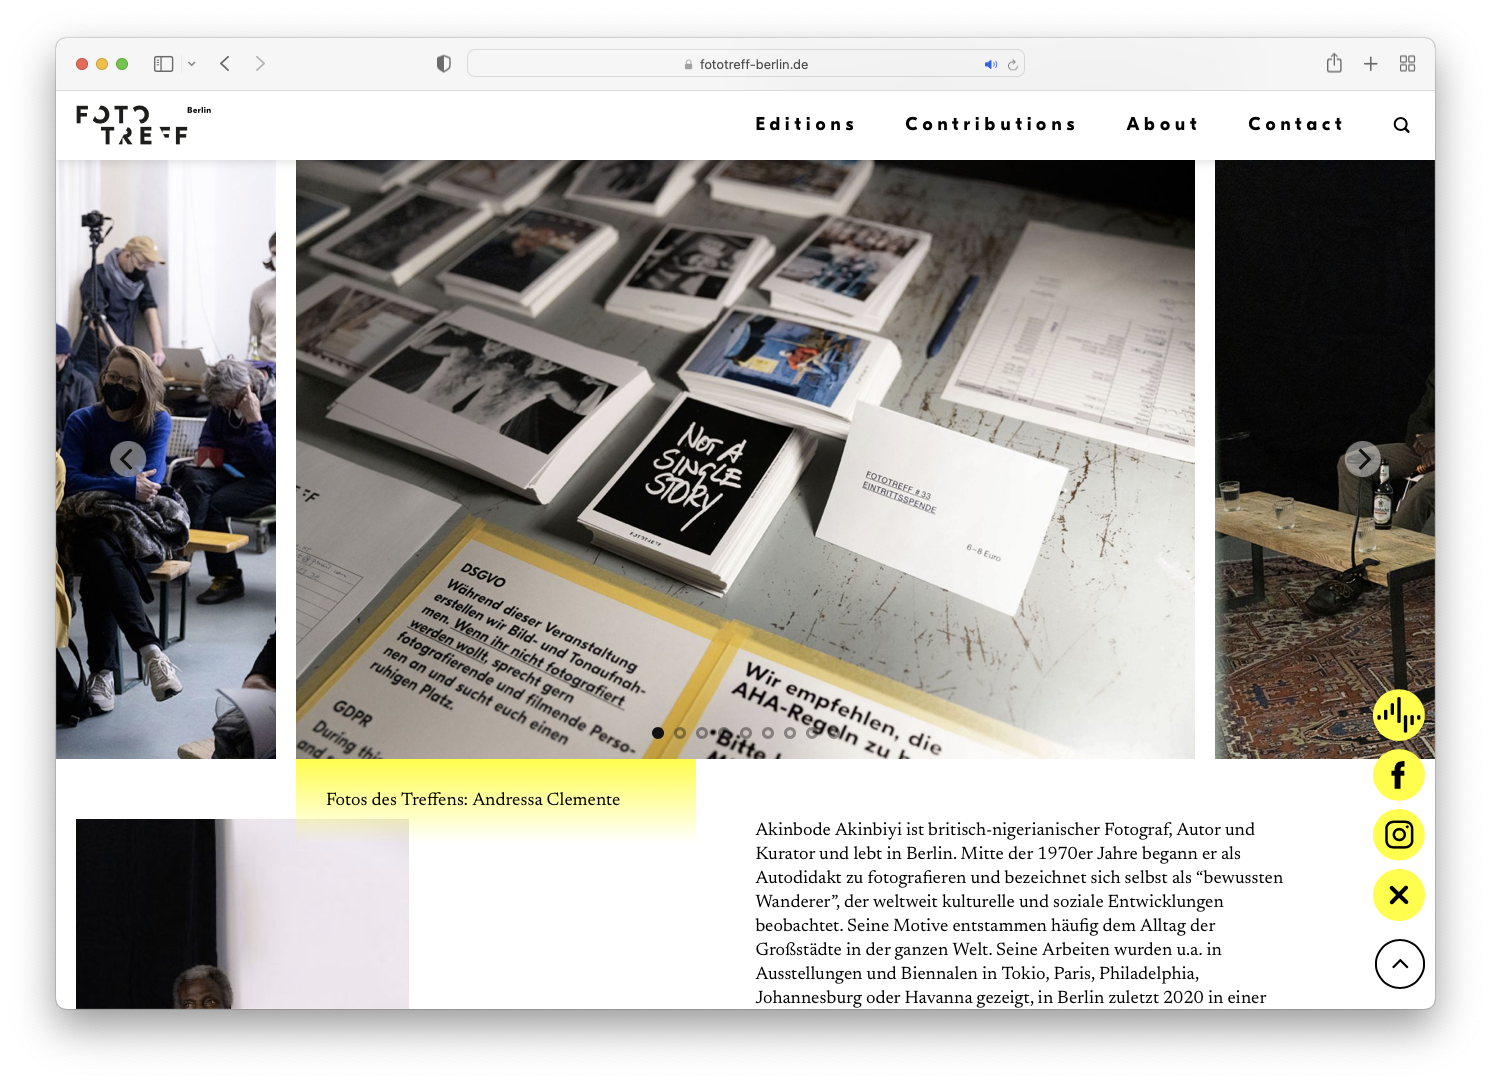The image size is (1491, 1083).
Task: Open the Editions menu
Action: [805, 124]
